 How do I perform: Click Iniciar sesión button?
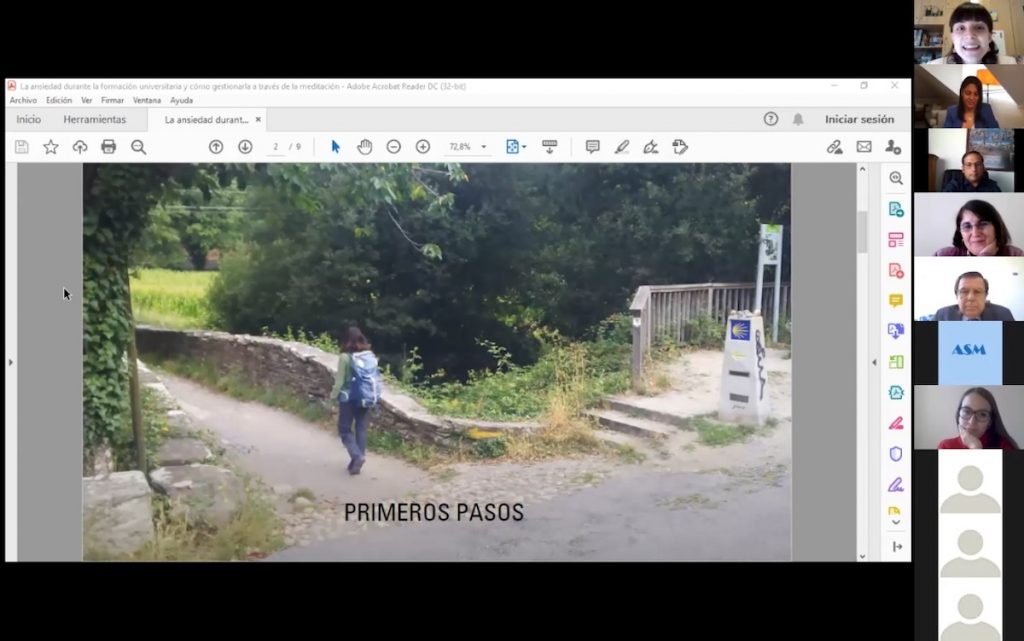859,119
